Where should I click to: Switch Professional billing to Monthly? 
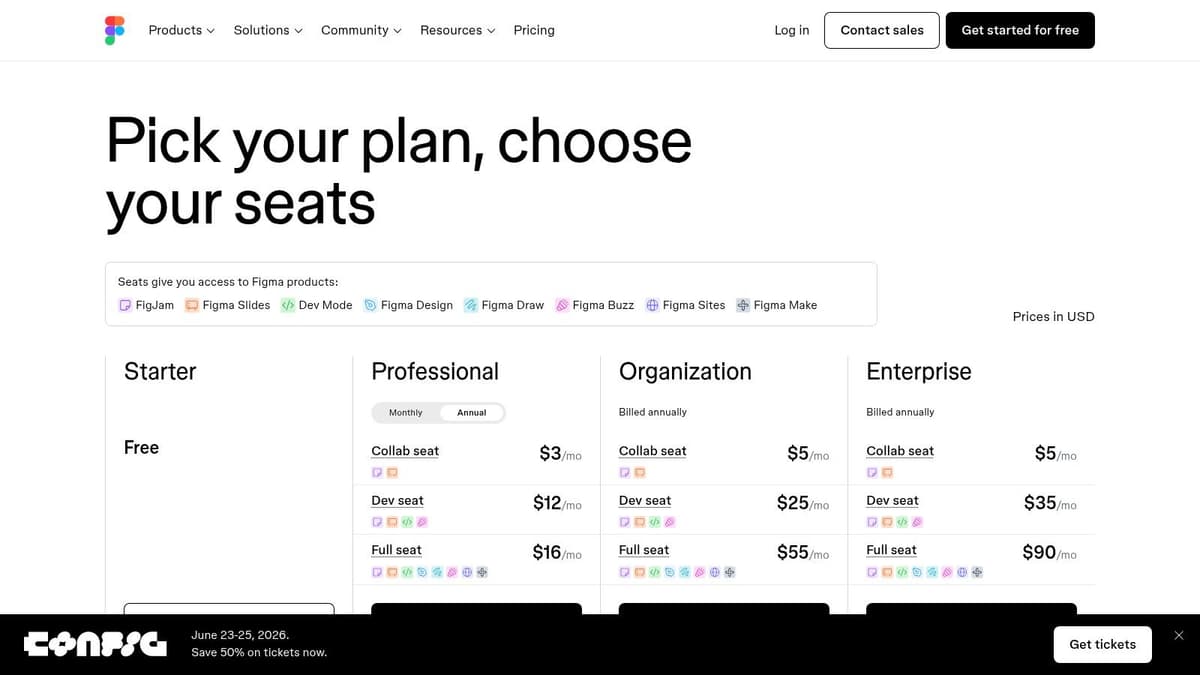tap(404, 412)
